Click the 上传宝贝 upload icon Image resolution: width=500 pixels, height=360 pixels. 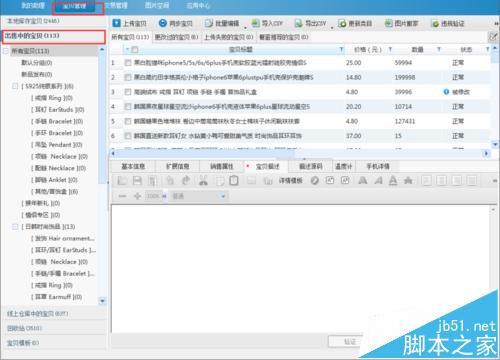(x=116, y=23)
